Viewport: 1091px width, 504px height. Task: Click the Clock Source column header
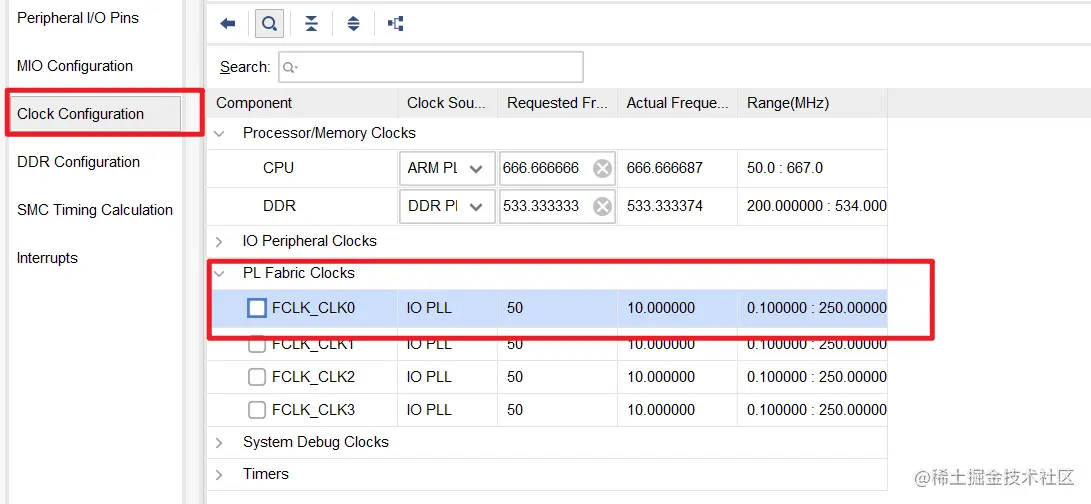point(447,103)
